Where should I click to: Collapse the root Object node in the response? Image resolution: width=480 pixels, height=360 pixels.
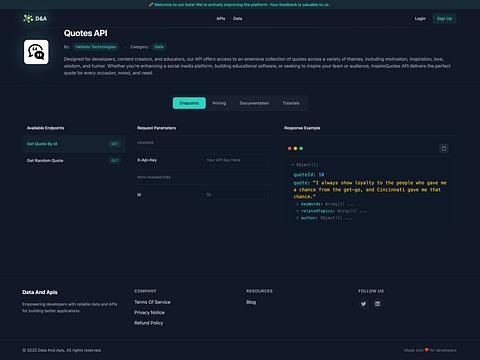pyautogui.click(x=293, y=165)
